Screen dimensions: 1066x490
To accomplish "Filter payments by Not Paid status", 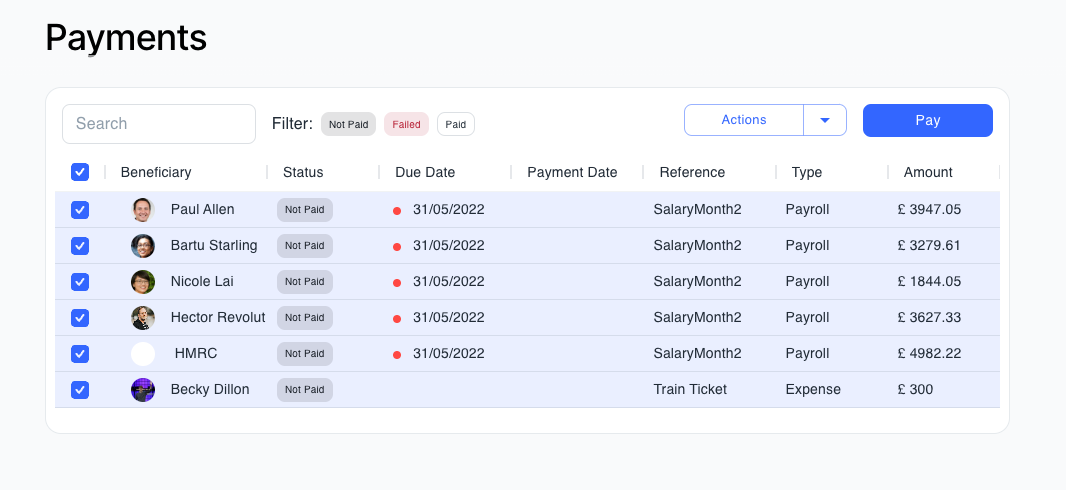I will click(x=349, y=125).
